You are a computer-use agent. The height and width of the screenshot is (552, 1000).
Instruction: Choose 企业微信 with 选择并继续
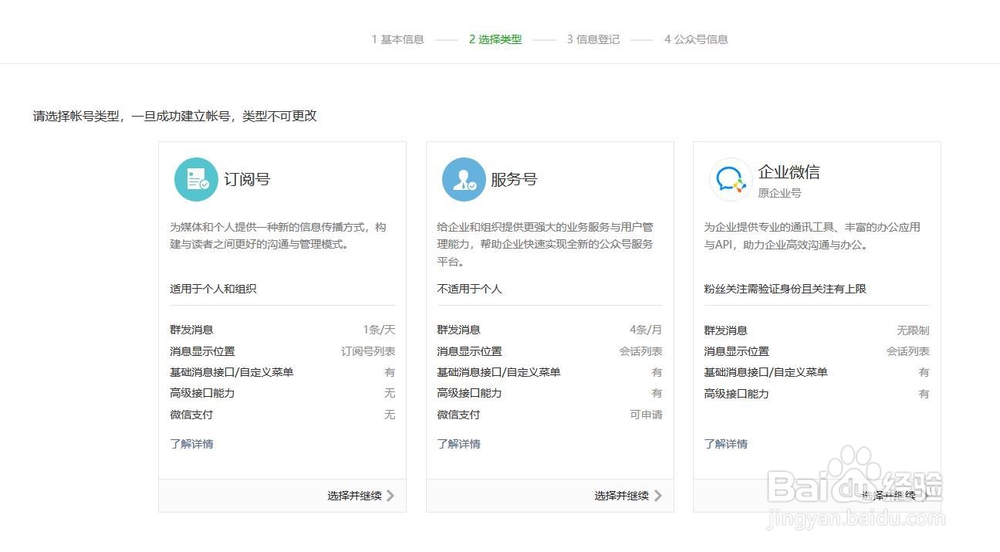(x=888, y=495)
